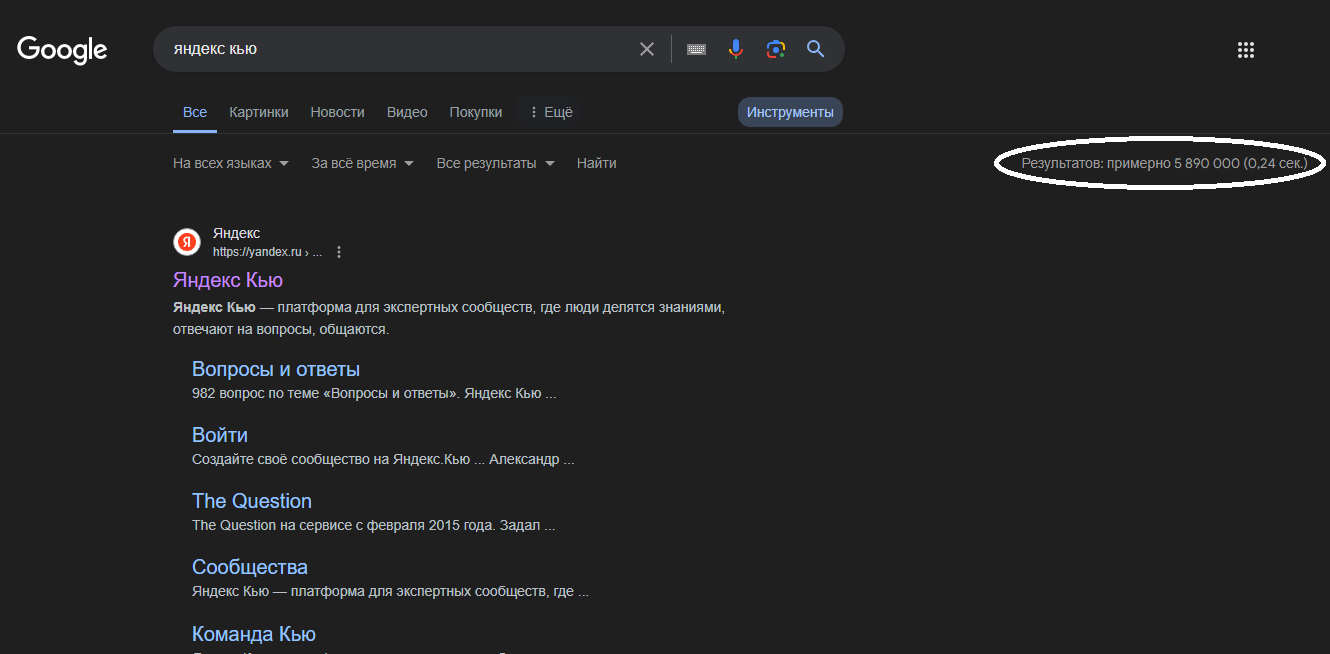Open the Видео tab
Image resolution: width=1330 pixels, height=654 pixels.
(407, 112)
